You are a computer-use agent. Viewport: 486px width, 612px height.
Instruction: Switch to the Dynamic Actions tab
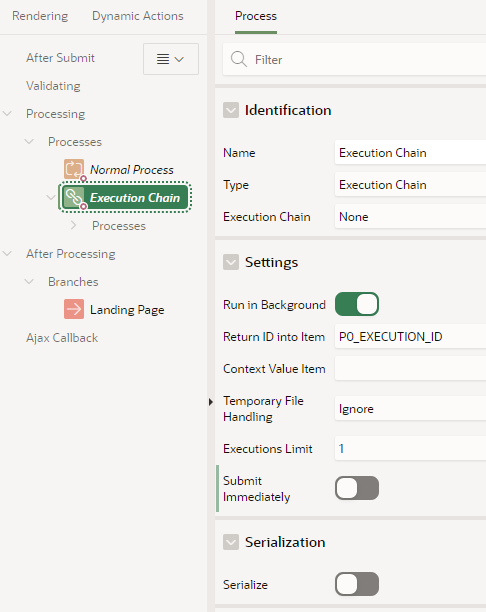(x=137, y=16)
